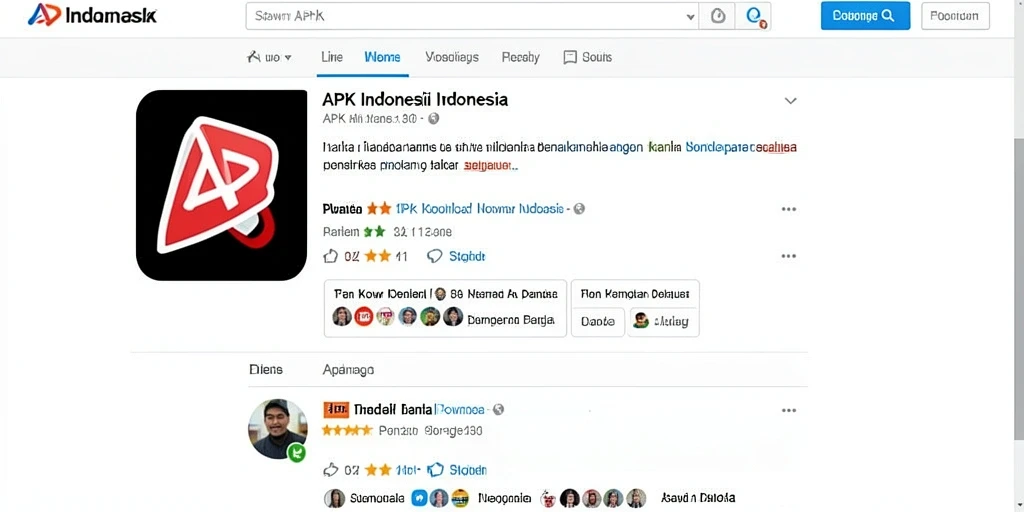Screen dimensions: 1024x512
Task: Click the orange badge before Thodelf Banla
Action: pos(336,409)
